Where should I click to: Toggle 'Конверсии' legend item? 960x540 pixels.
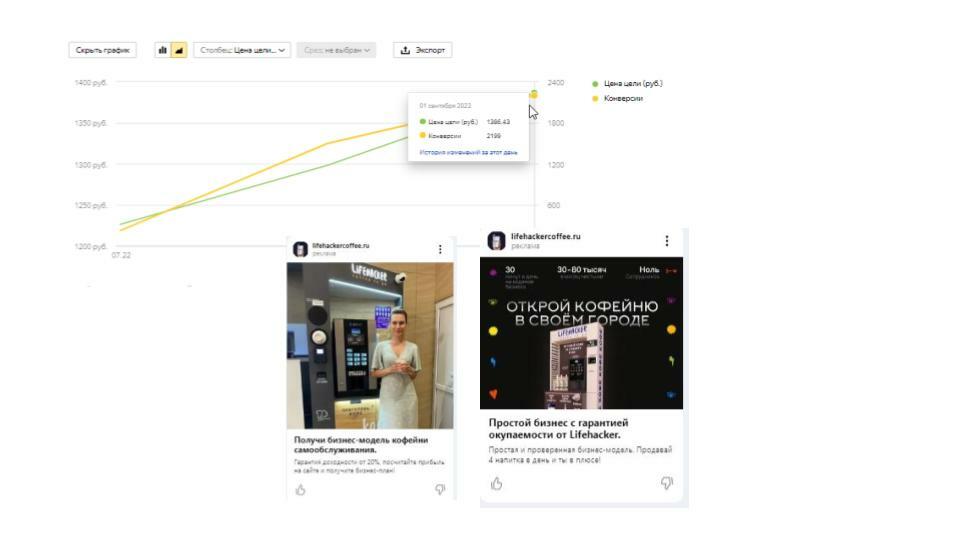coord(618,98)
